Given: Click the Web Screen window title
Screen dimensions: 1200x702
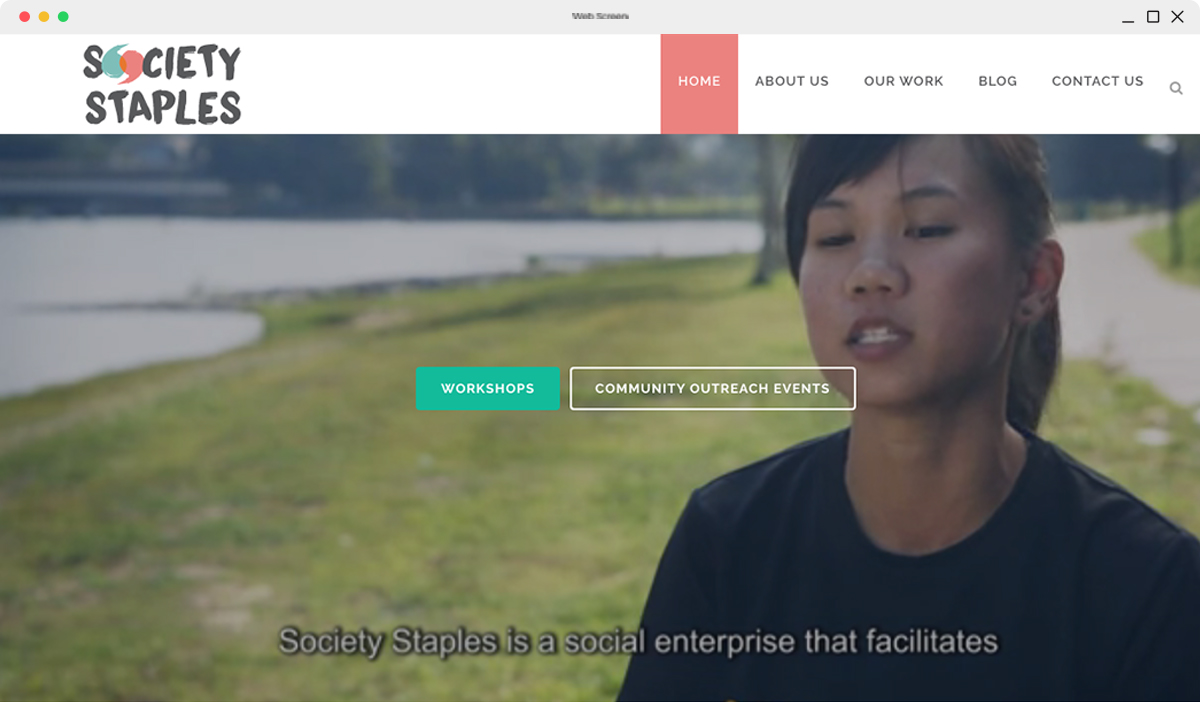Looking at the screenshot, I should pos(600,17).
